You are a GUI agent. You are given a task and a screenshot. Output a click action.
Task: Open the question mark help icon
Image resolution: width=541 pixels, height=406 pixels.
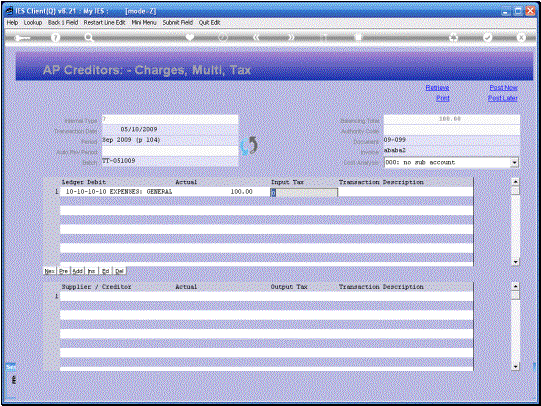[55, 38]
